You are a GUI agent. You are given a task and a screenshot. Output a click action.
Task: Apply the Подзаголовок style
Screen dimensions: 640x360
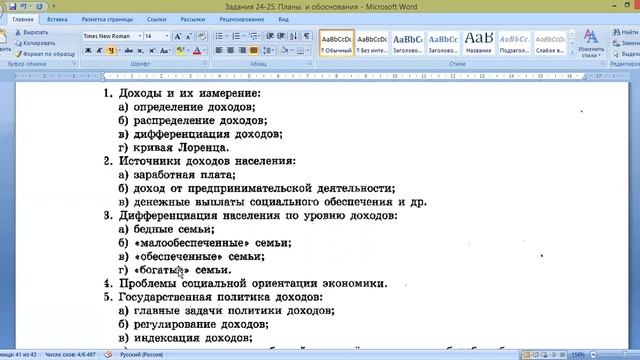coord(514,43)
